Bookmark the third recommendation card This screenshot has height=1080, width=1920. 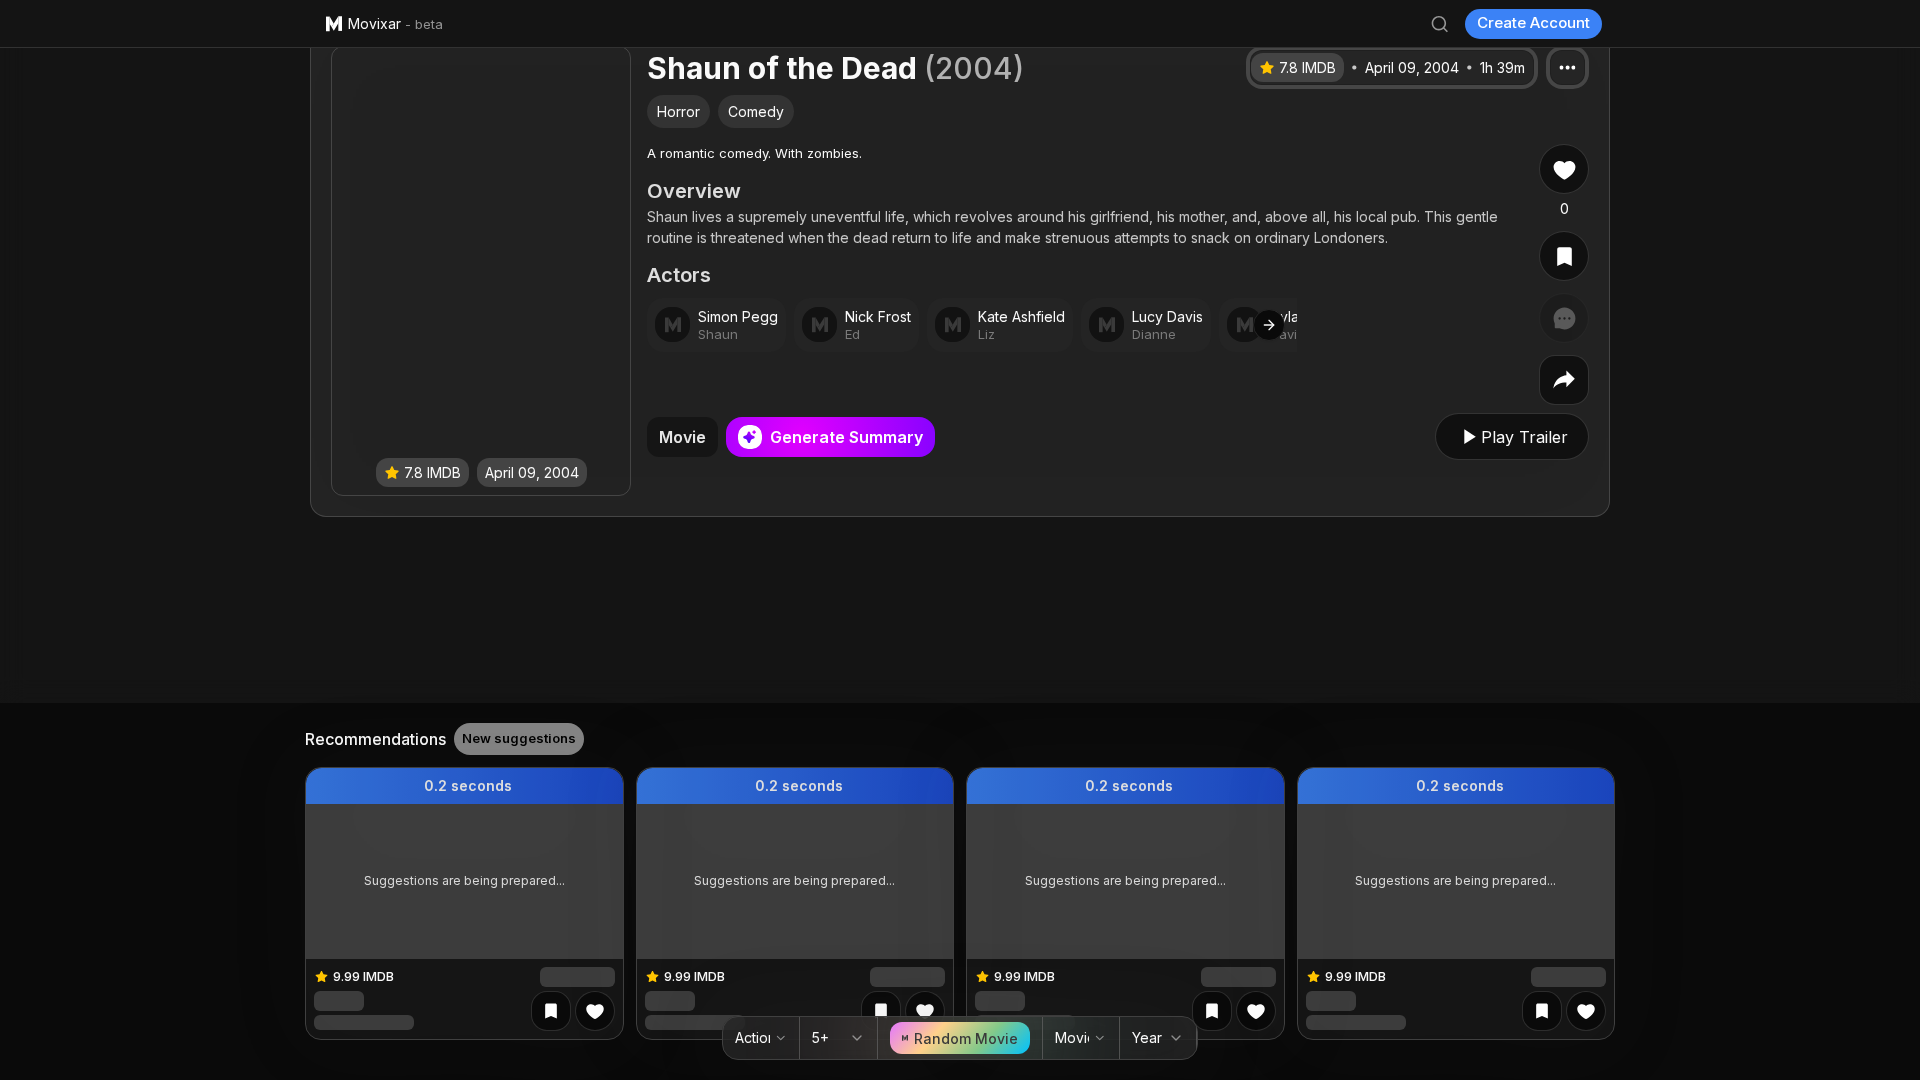pos(1211,1011)
